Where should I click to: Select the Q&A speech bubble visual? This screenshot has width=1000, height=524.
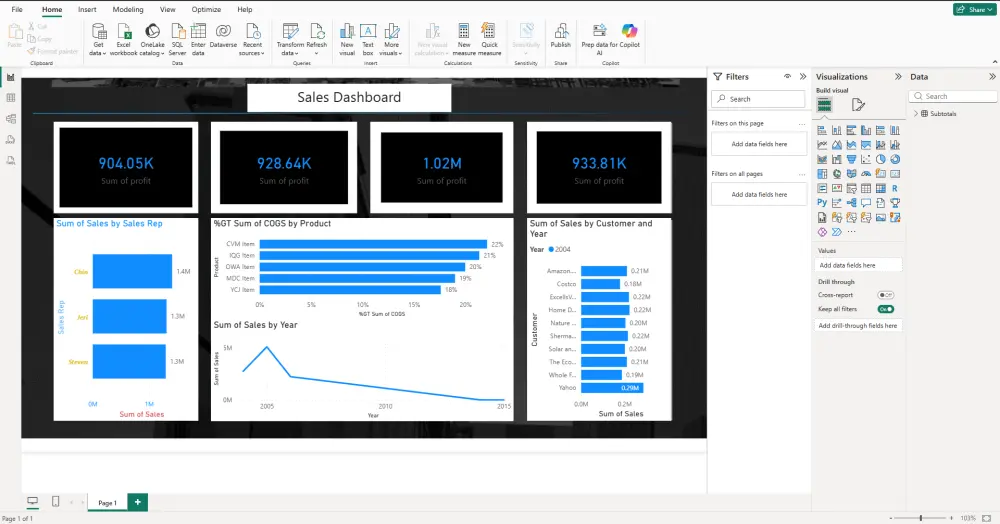[x=866, y=203]
